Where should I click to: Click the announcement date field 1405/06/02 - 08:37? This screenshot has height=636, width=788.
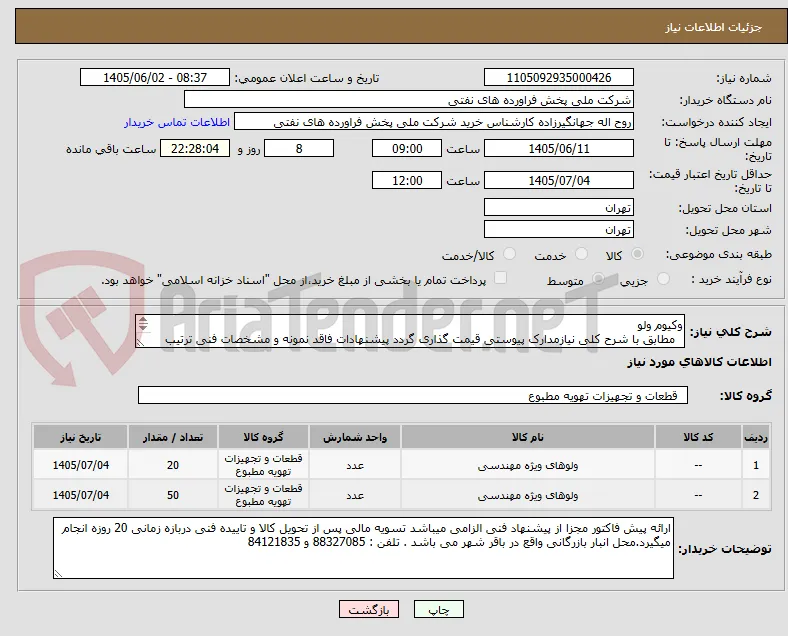(155, 77)
